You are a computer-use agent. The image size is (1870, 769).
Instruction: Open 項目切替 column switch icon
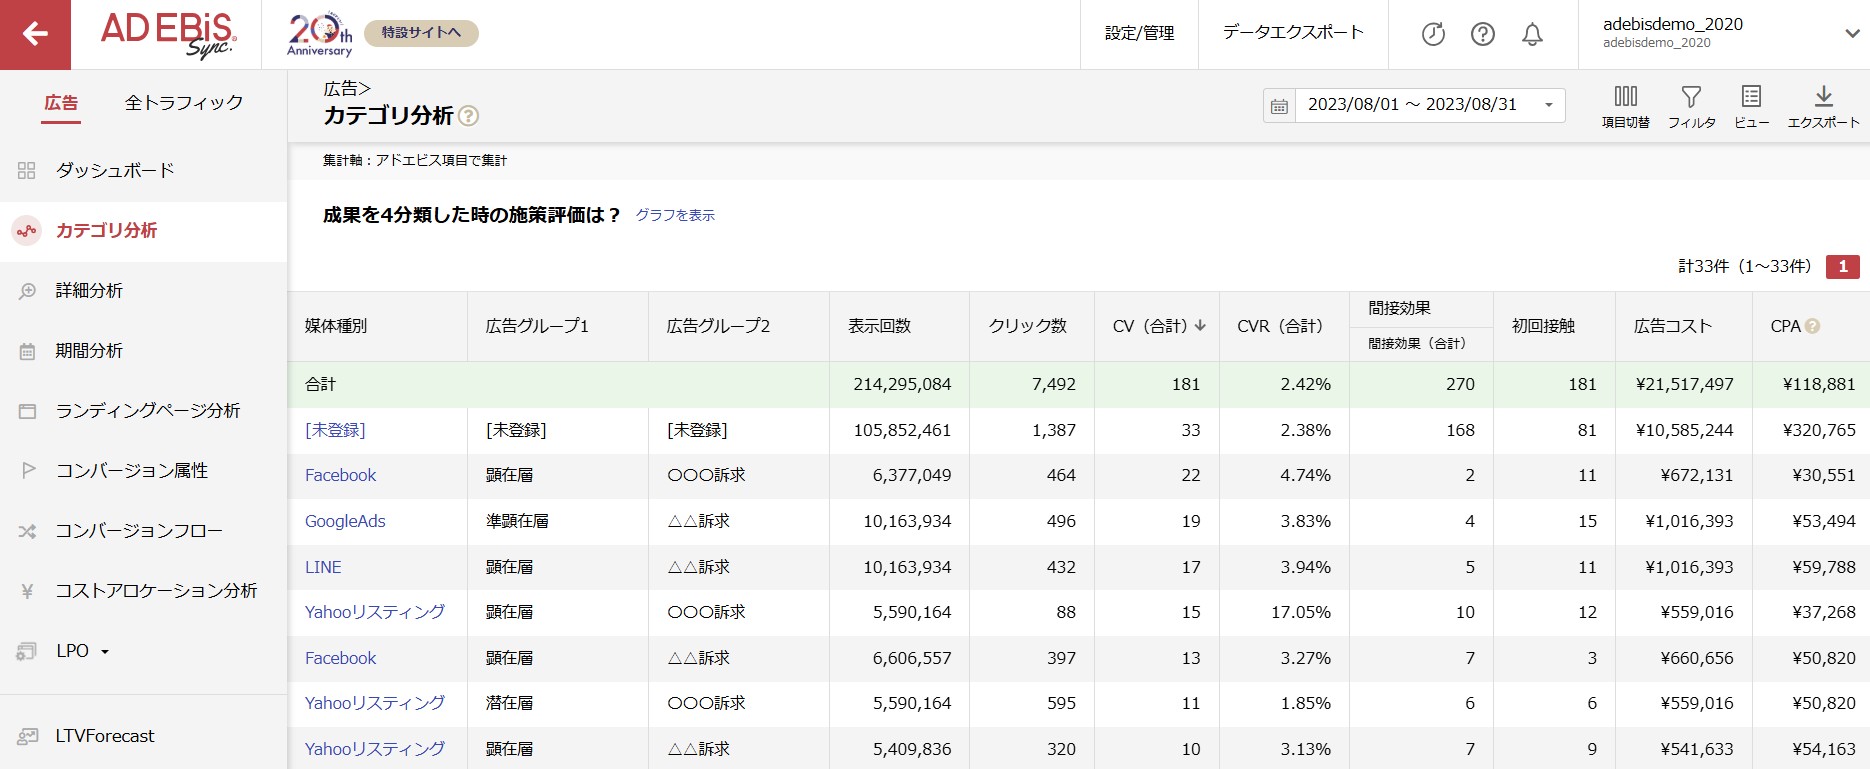tap(1626, 96)
